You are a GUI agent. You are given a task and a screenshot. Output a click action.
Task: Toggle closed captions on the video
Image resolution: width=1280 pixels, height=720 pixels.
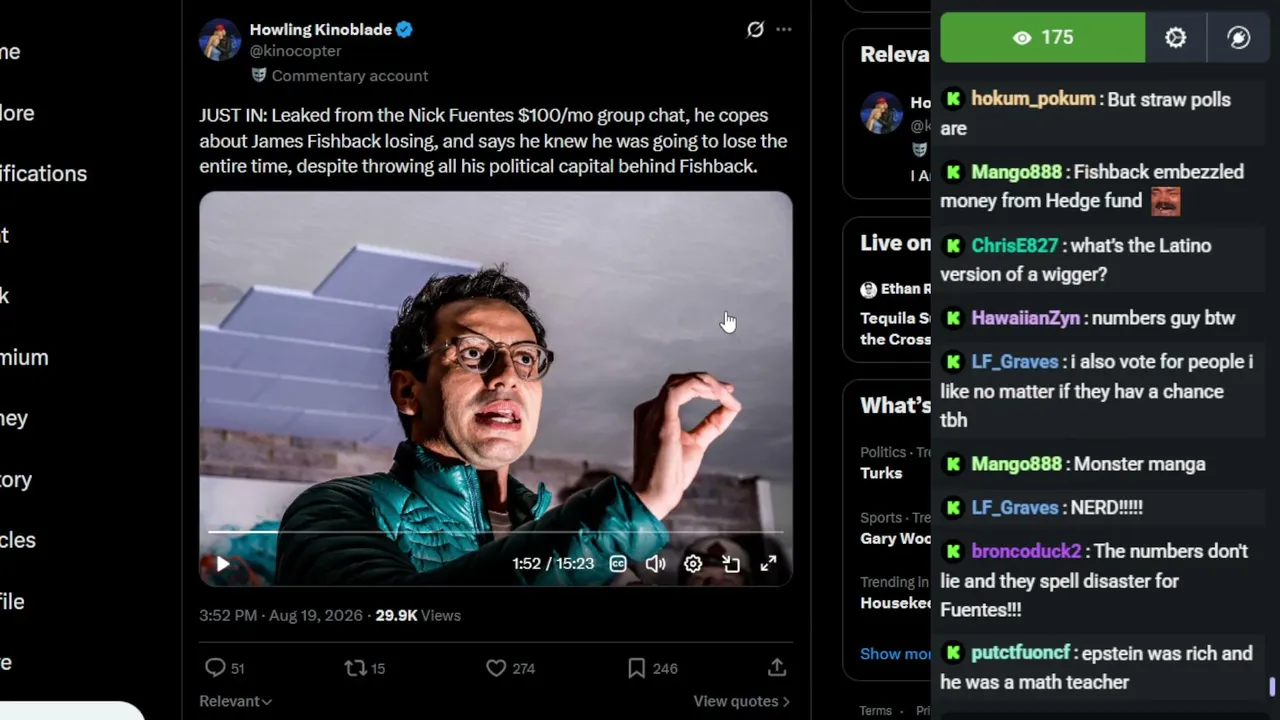618,564
